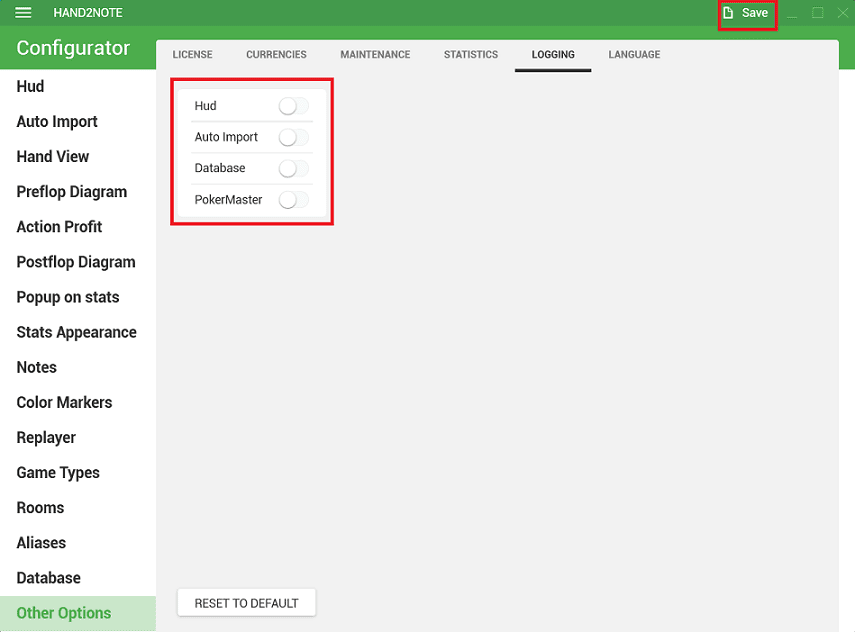855x632 pixels.
Task: Select the Logging tab
Action: tap(553, 55)
